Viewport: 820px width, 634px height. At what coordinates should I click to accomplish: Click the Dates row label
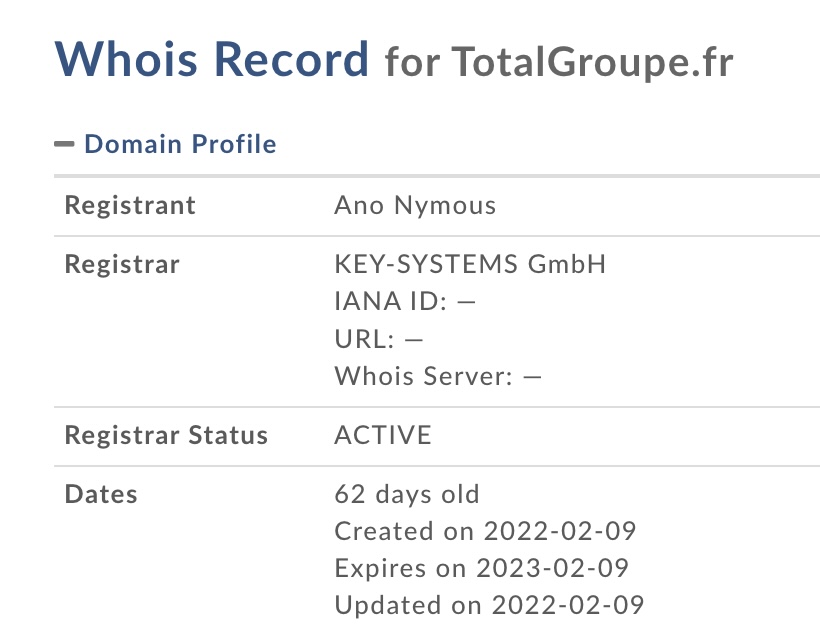click(x=101, y=494)
